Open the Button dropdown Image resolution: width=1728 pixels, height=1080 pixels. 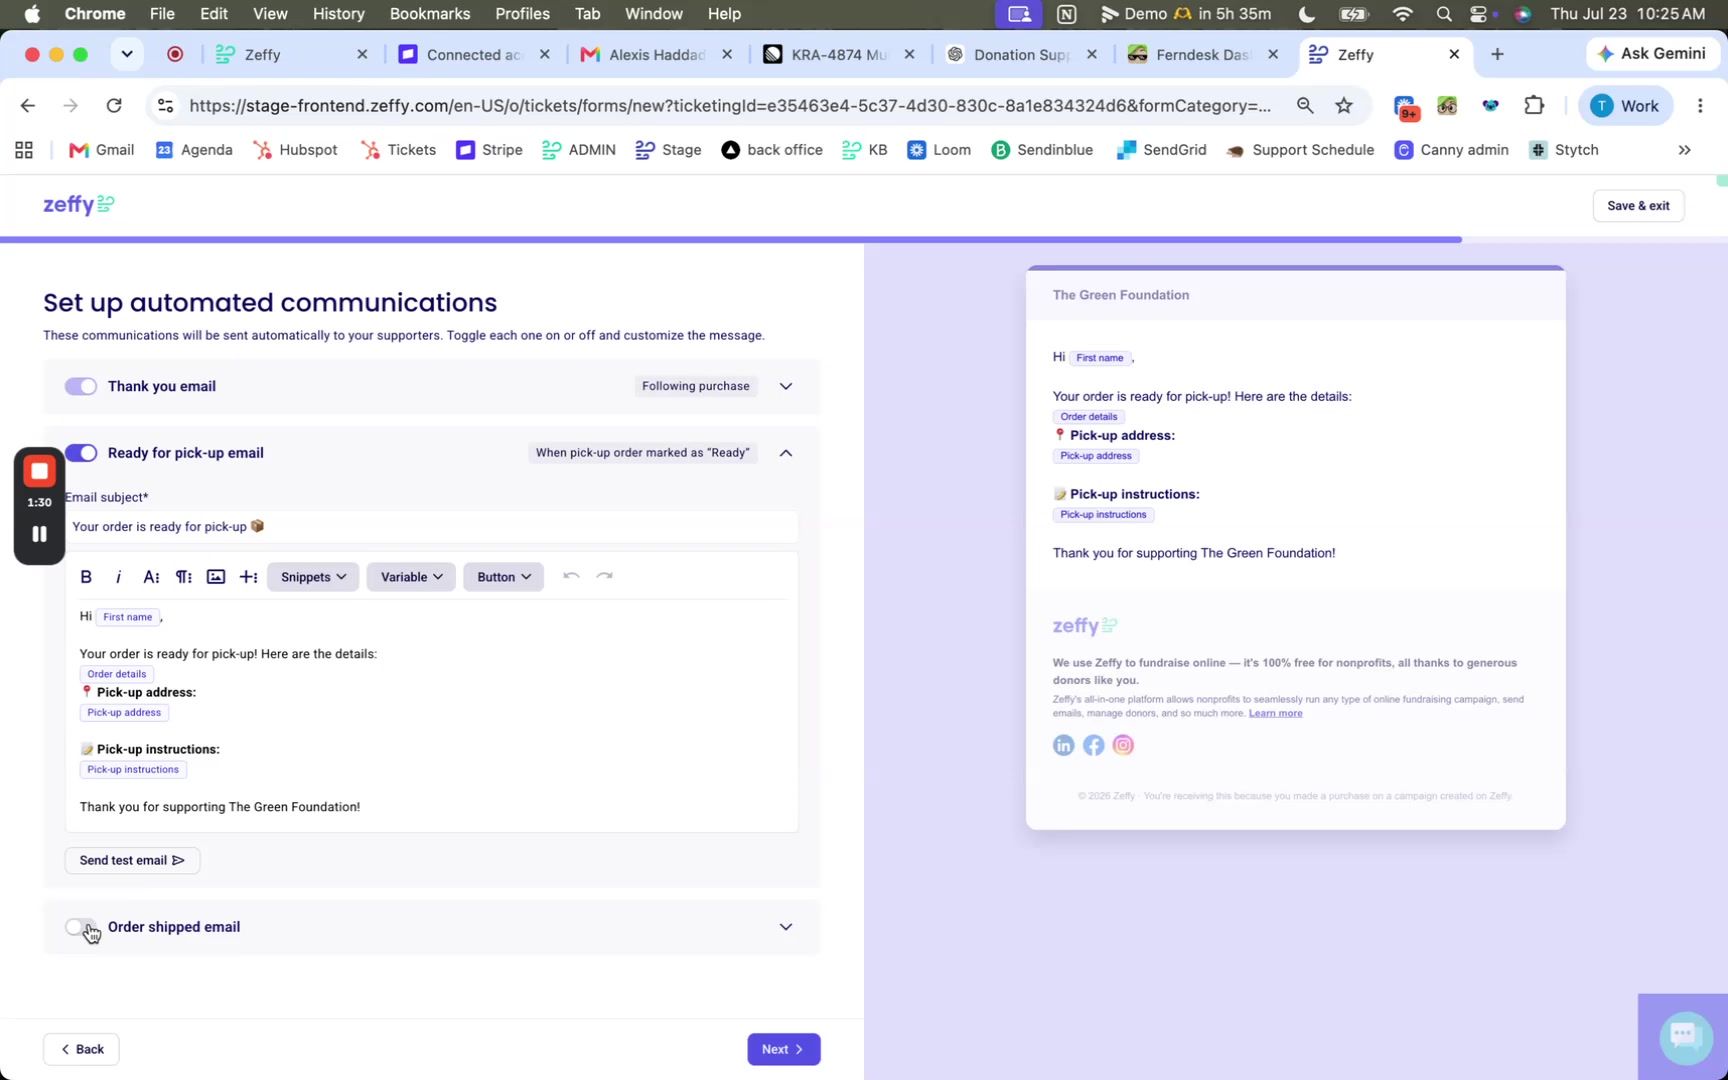503,577
